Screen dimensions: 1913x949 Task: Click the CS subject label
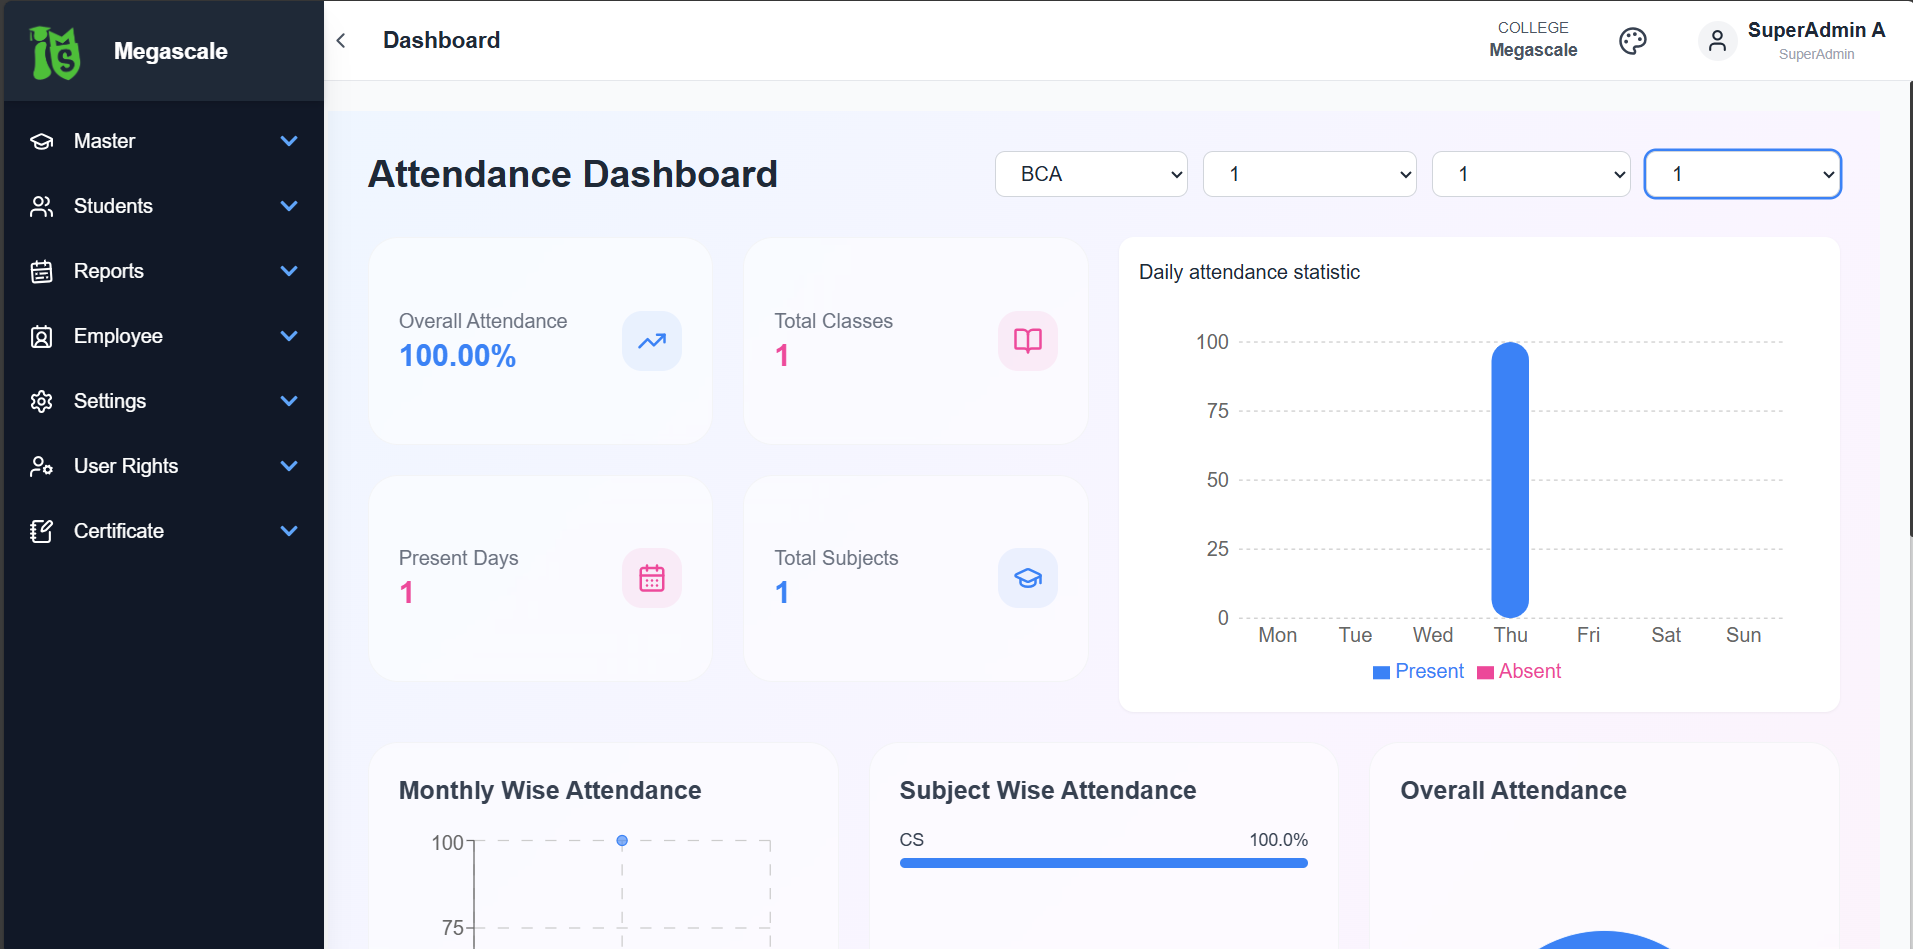(912, 840)
